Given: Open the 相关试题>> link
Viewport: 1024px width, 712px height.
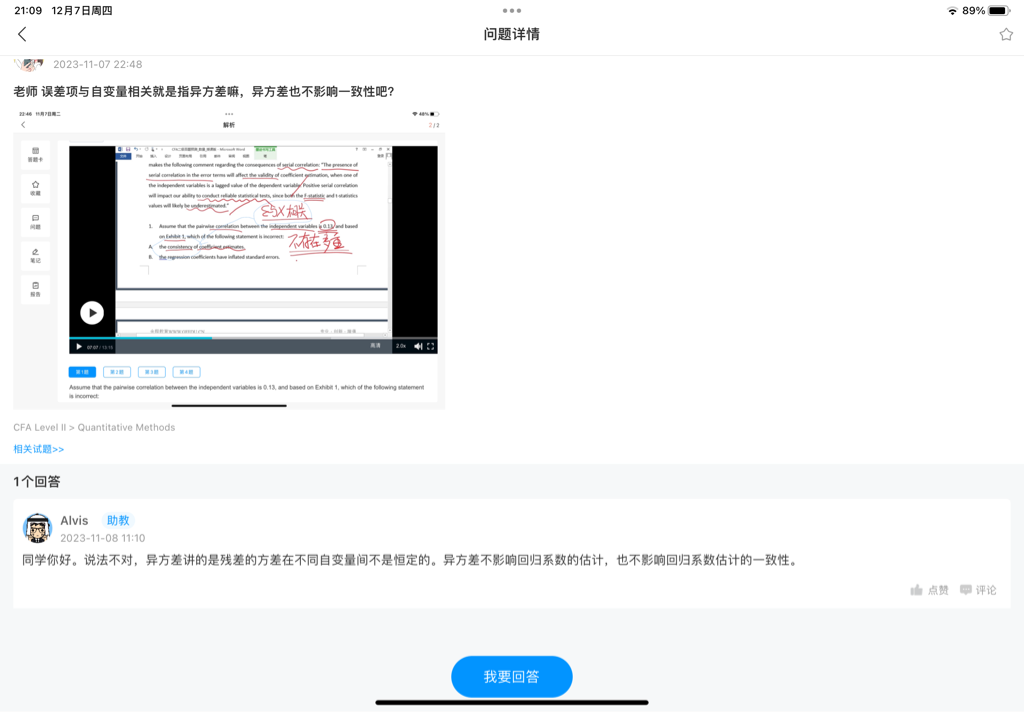Looking at the screenshot, I should (39, 449).
